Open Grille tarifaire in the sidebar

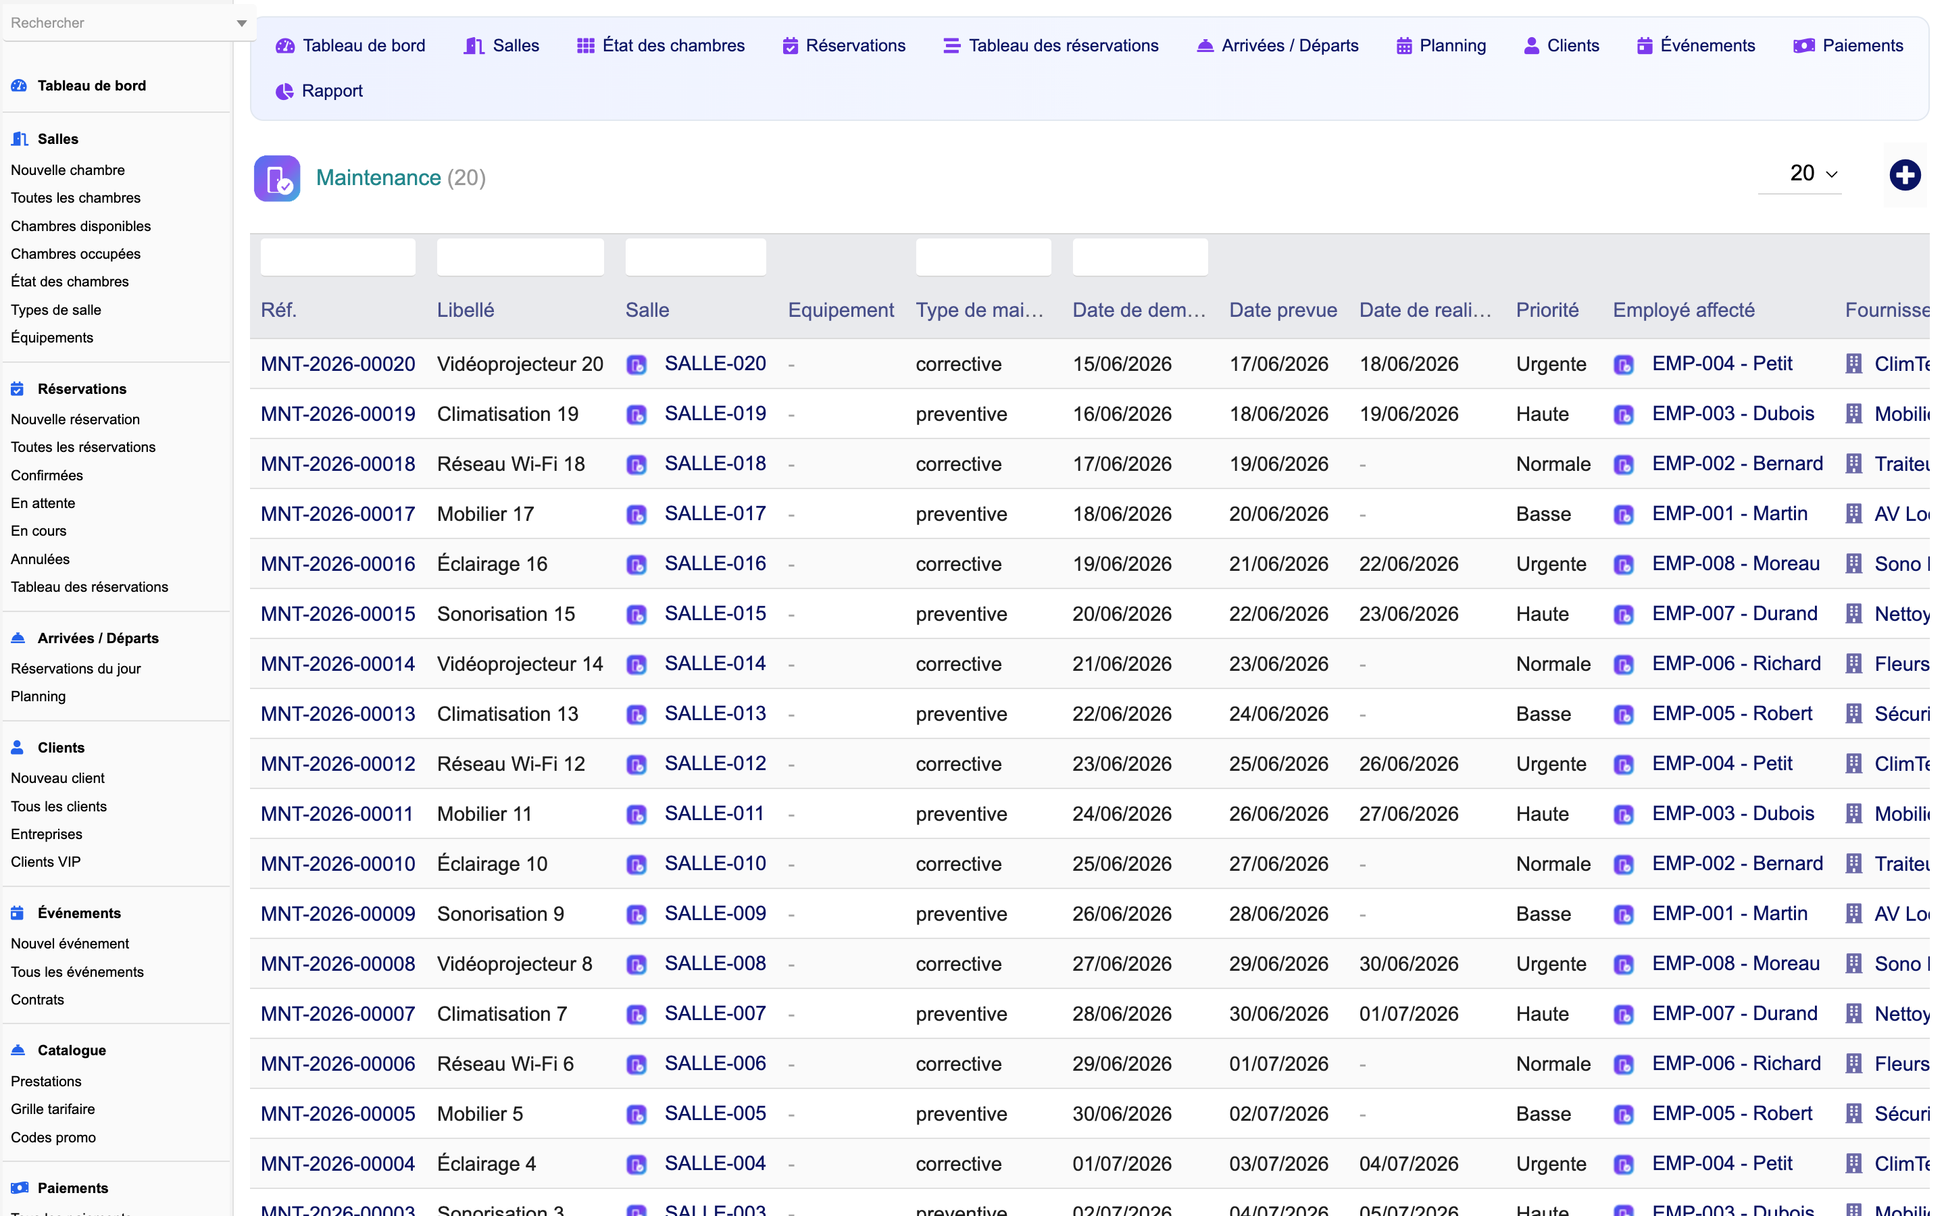(53, 1109)
